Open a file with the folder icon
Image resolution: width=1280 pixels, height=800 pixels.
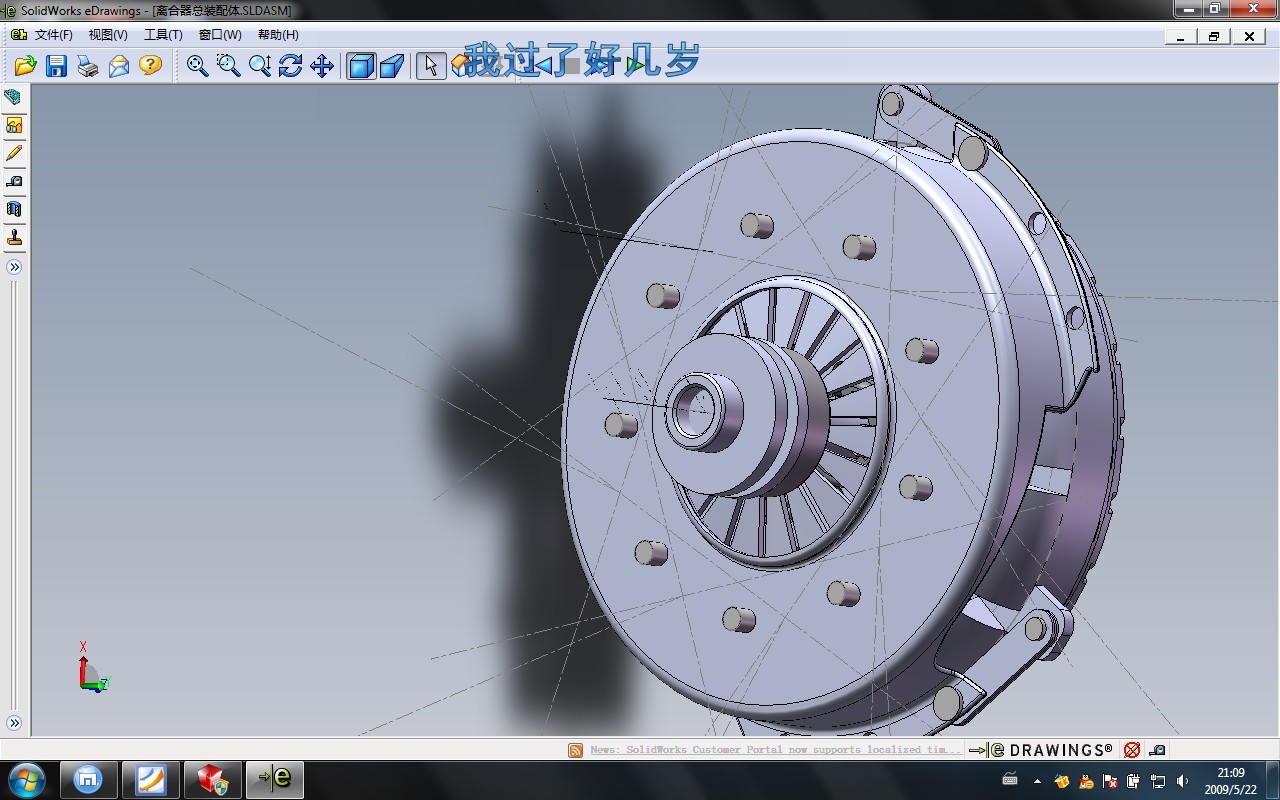[x=25, y=66]
